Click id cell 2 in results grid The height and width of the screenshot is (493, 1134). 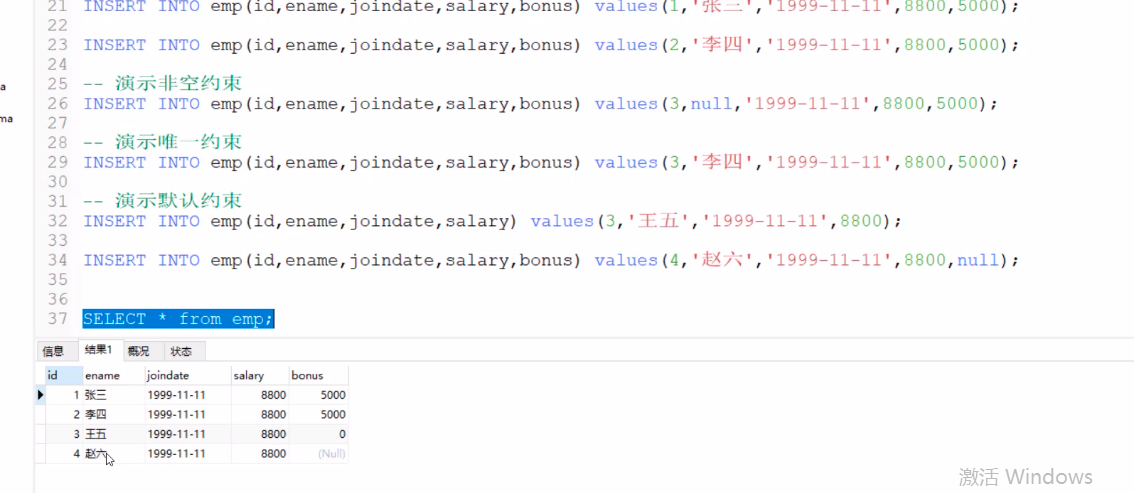coord(64,414)
